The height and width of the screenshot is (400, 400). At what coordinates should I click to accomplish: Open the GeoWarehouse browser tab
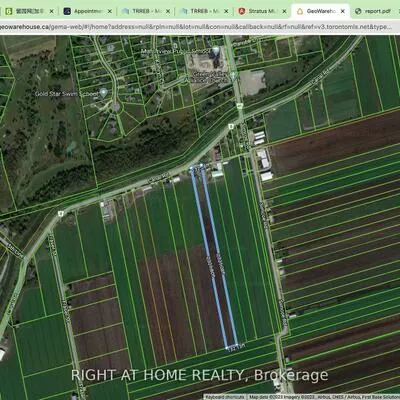point(320,11)
